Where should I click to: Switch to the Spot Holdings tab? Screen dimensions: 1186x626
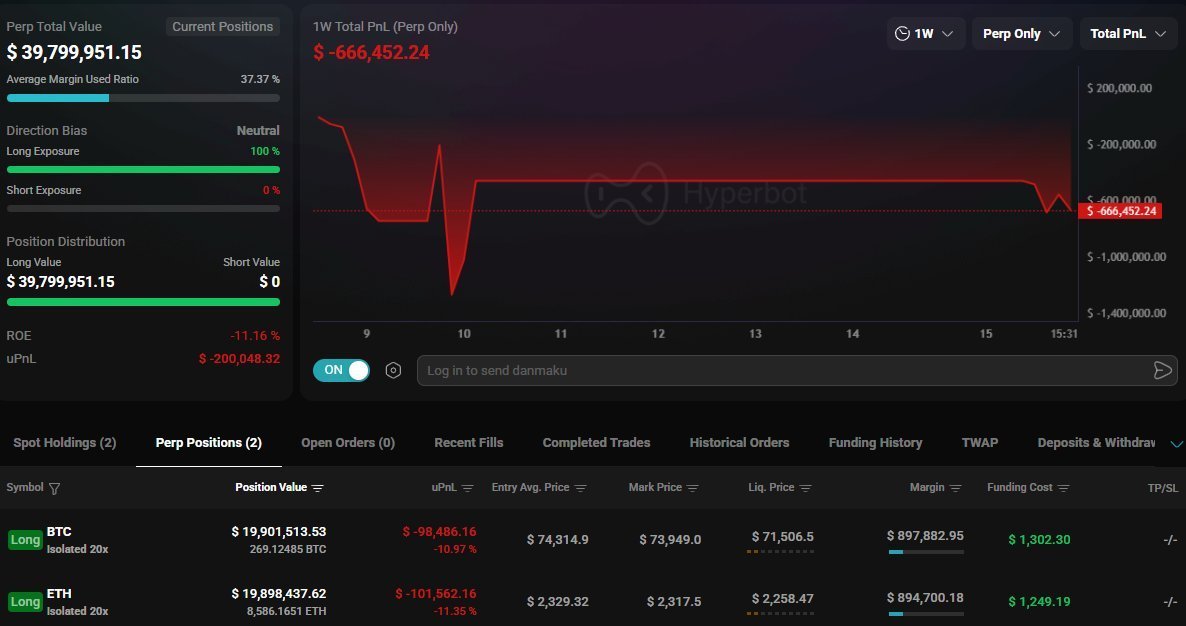(x=64, y=442)
